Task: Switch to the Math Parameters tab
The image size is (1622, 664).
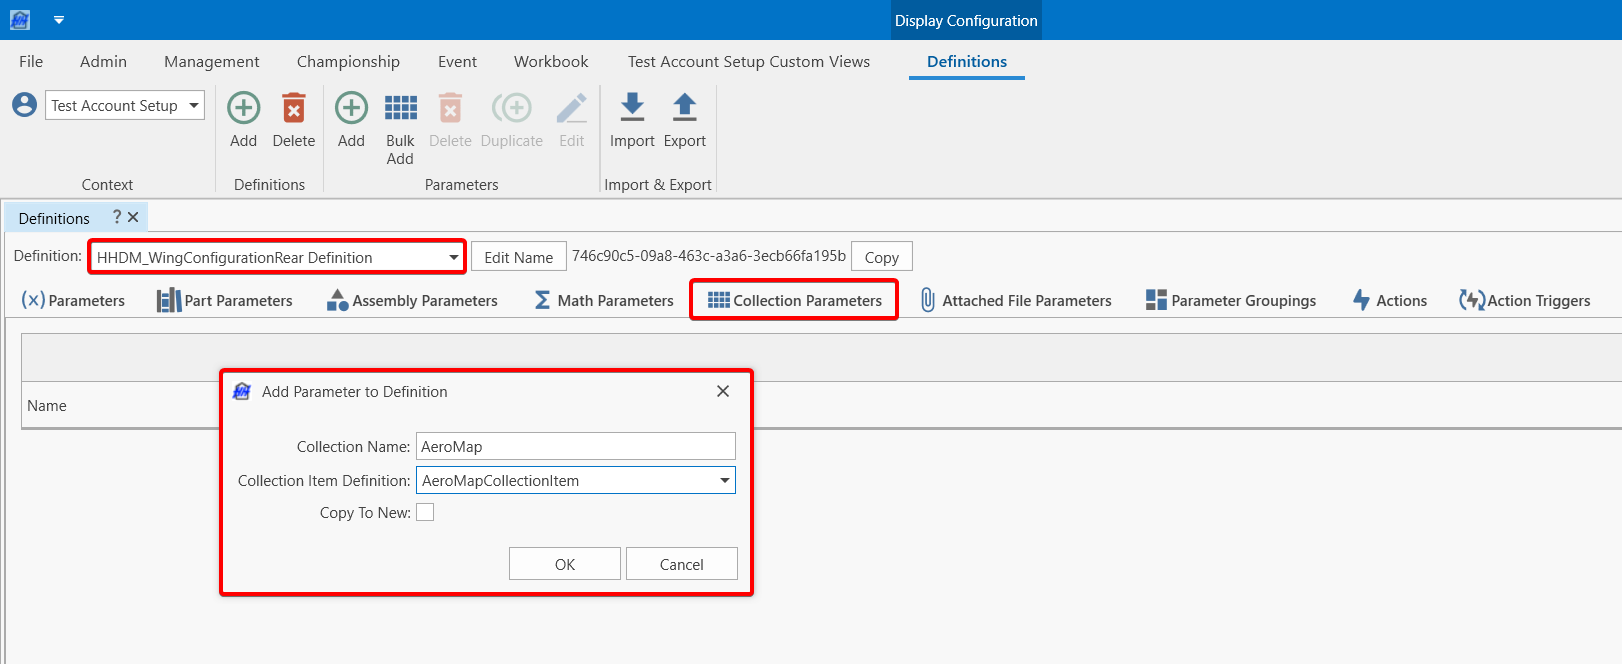Action: (x=604, y=300)
